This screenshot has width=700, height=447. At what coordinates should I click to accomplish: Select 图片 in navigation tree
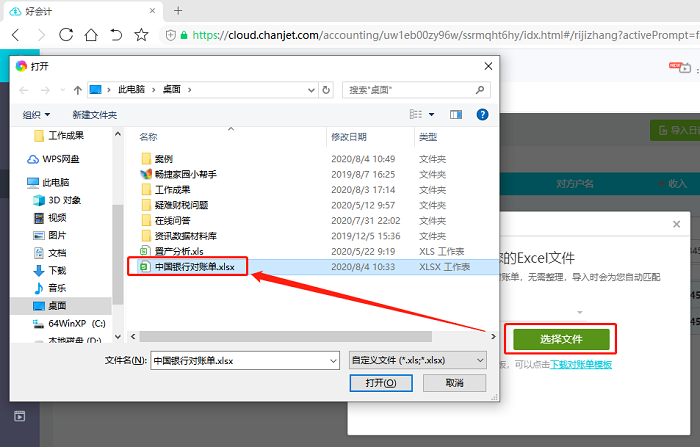50,235
